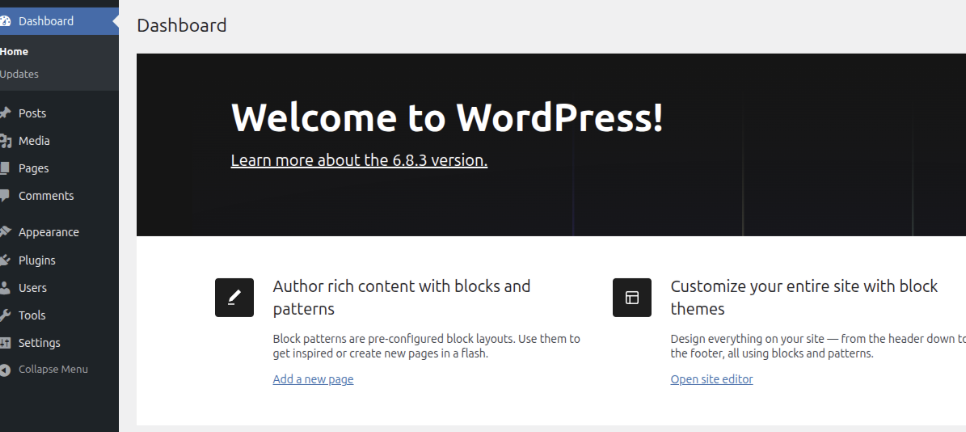Open the Updates submenu item
Viewport: 966px width, 432px height.
pyautogui.click(x=19, y=74)
